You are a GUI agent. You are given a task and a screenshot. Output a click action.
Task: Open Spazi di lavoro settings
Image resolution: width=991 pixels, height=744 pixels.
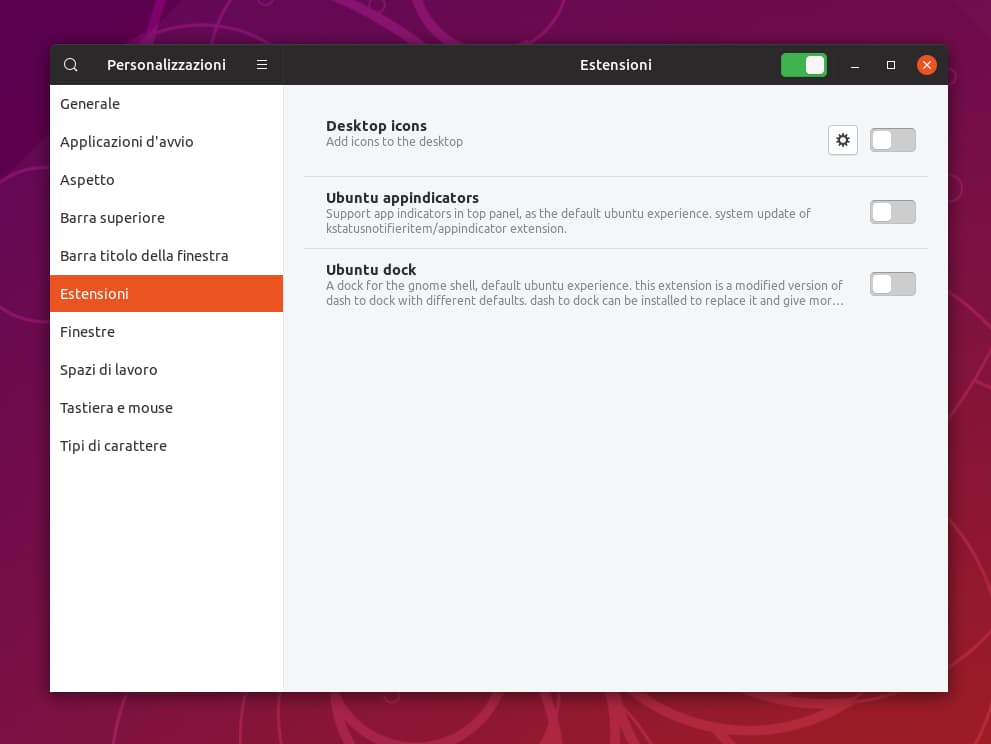click(166, 369)
